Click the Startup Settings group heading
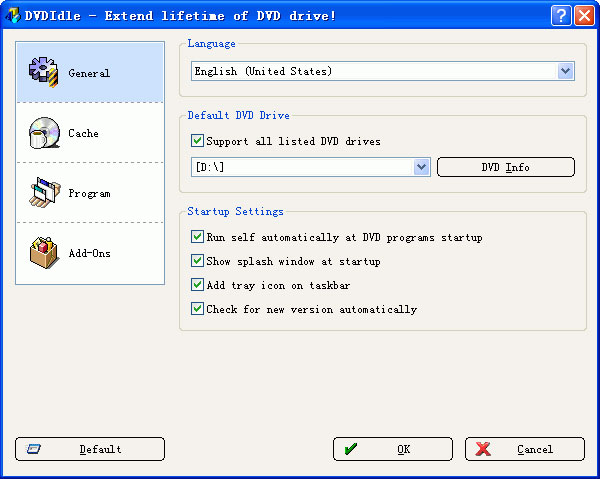 tap(235, 211)
